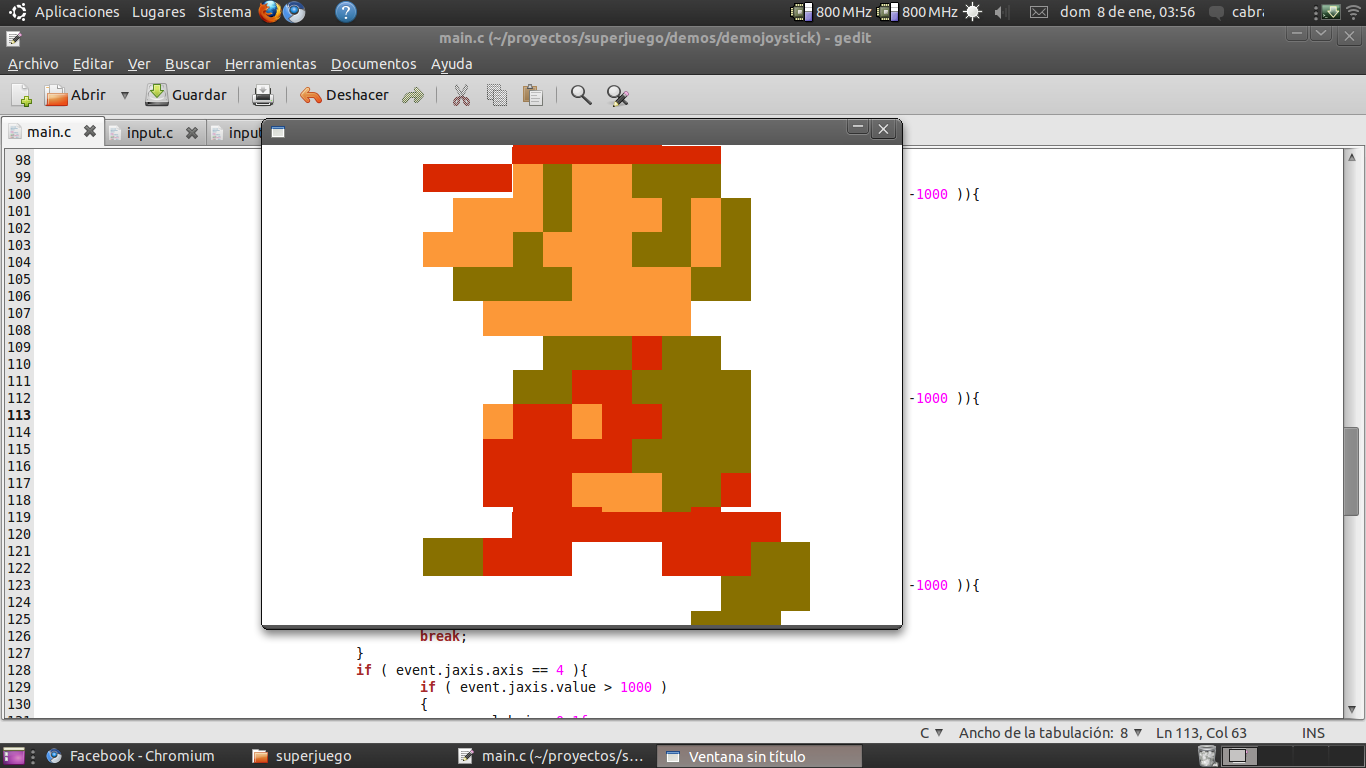Image resolution: width=1366 pixels, height=768 pixels.
Task: Select Ventana sin título taskbar entry
Action: click(x=758, y=756)
